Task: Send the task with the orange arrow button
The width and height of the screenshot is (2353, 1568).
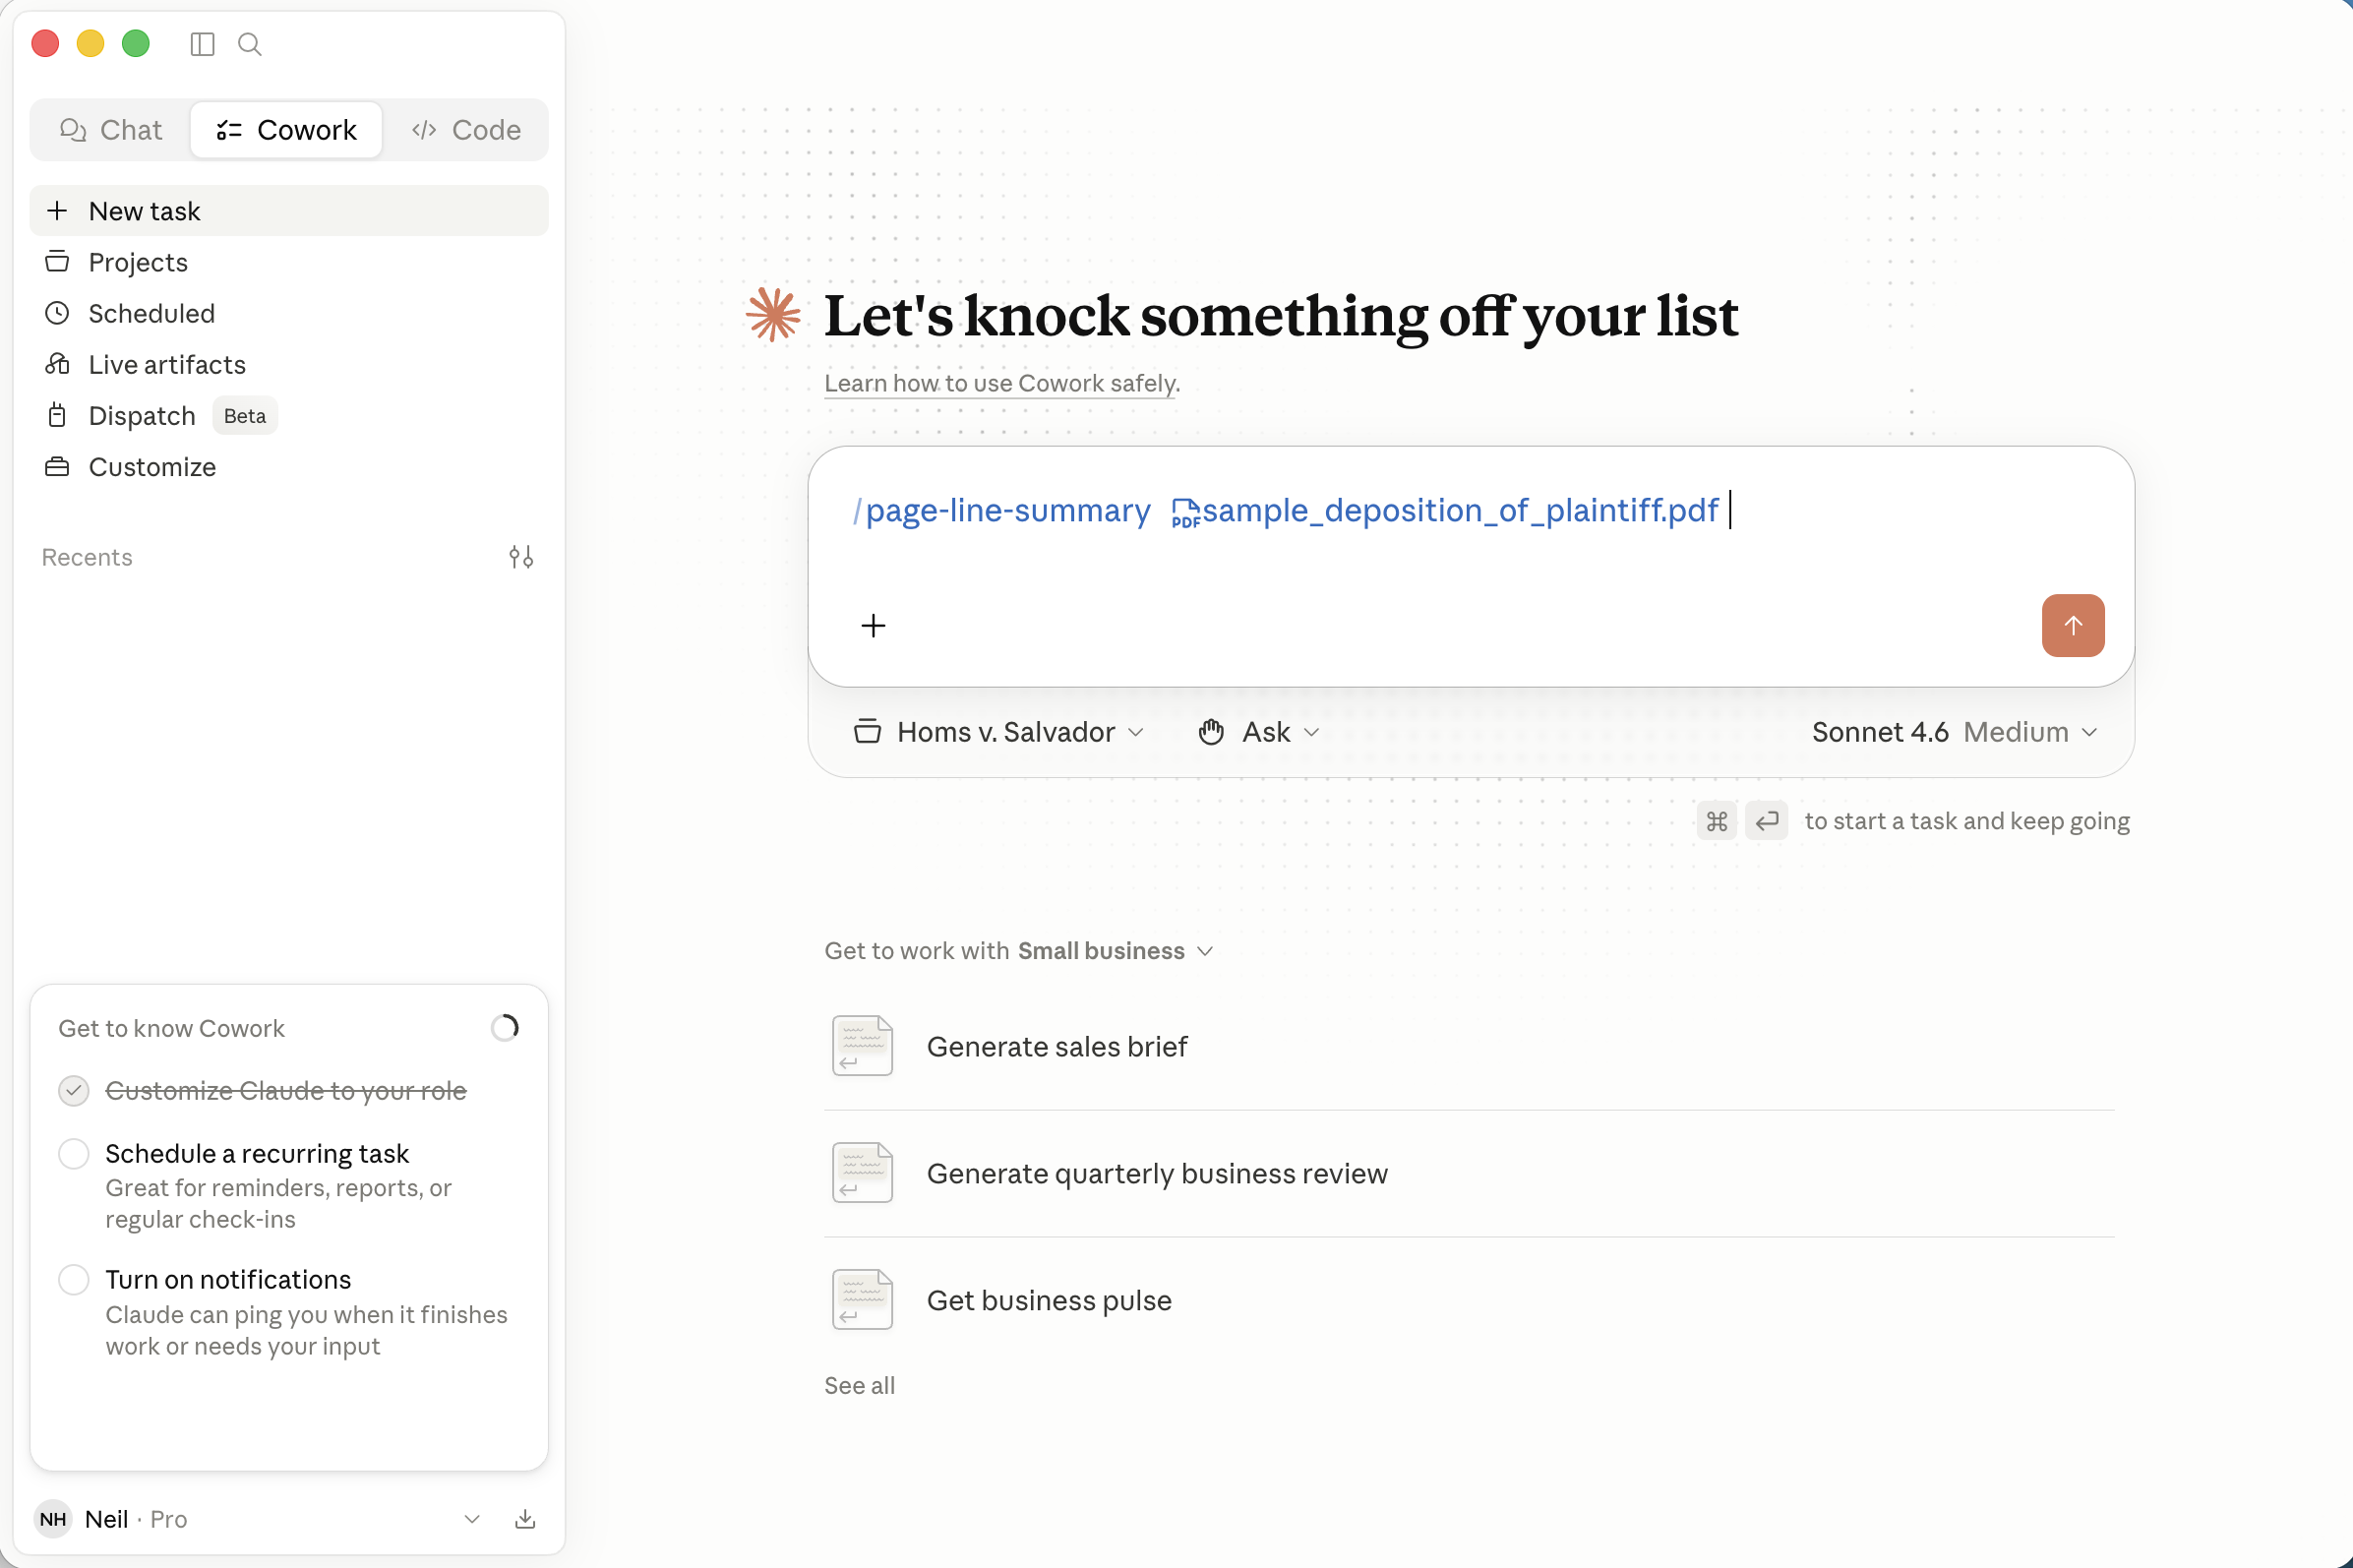Action: point(2072,626)
